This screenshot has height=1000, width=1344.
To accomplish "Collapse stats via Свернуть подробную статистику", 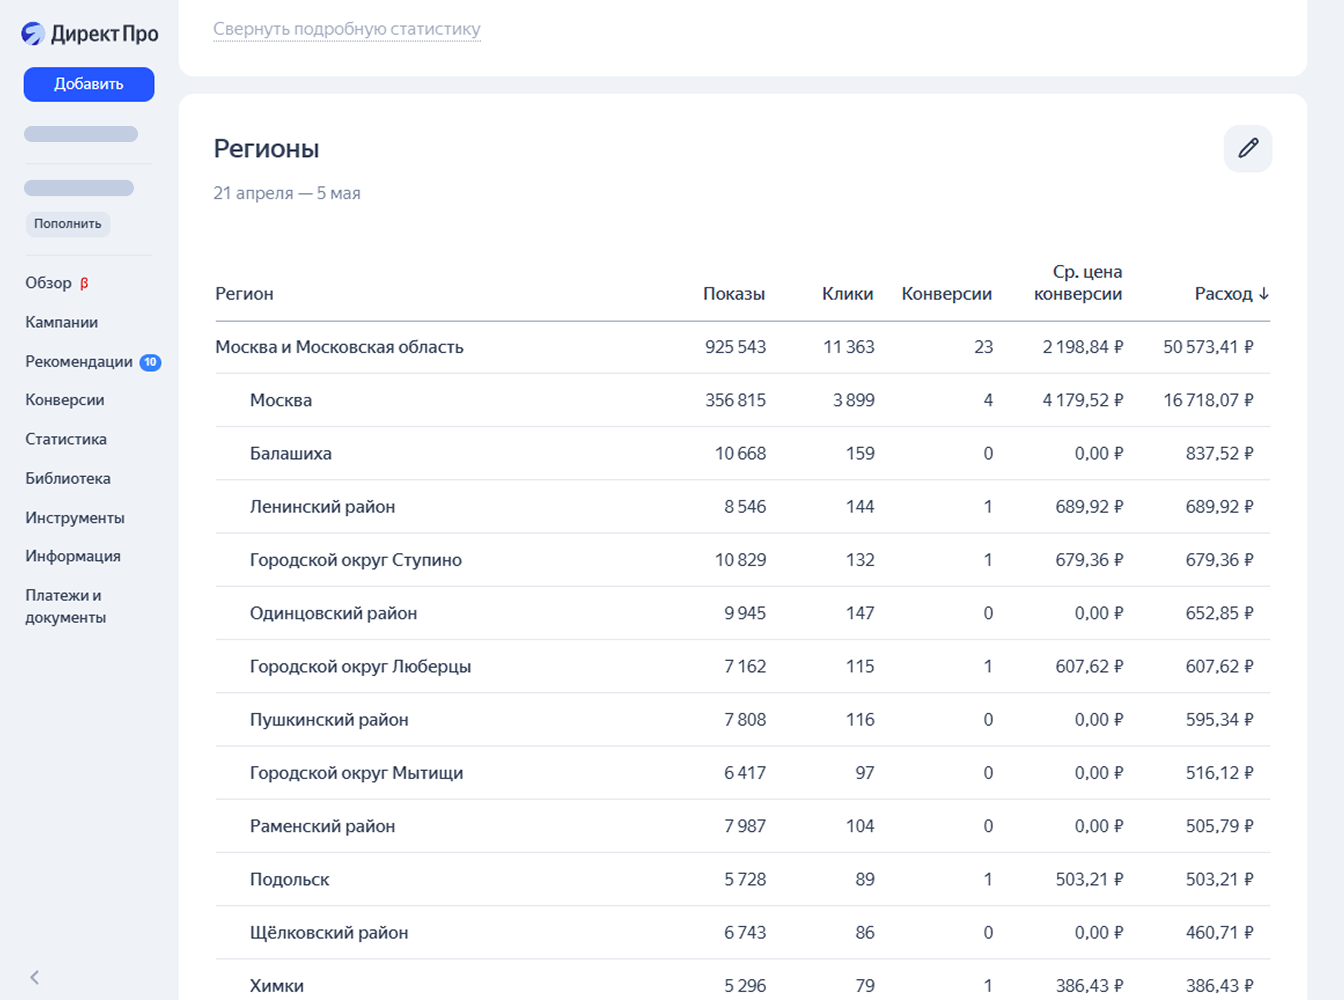I will pyautogui.click(x=346, y=29).
